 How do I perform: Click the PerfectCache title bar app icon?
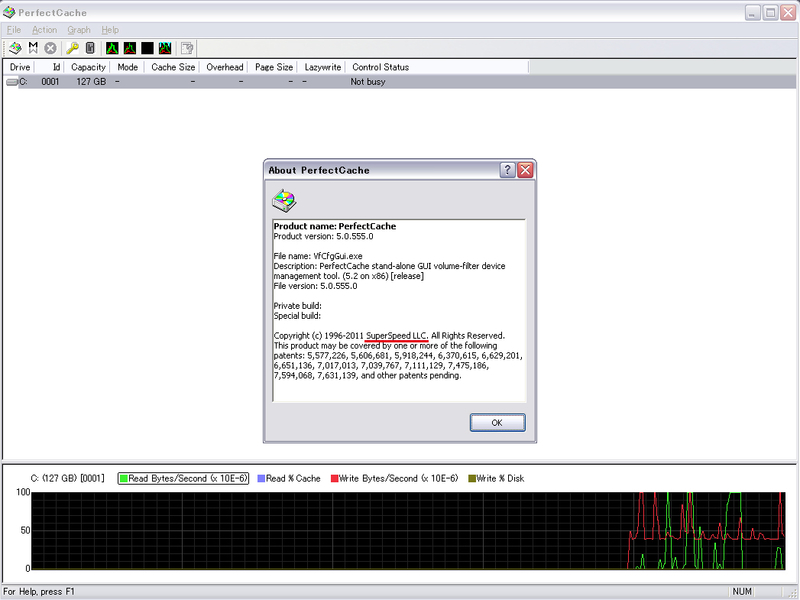coord(9,12)
